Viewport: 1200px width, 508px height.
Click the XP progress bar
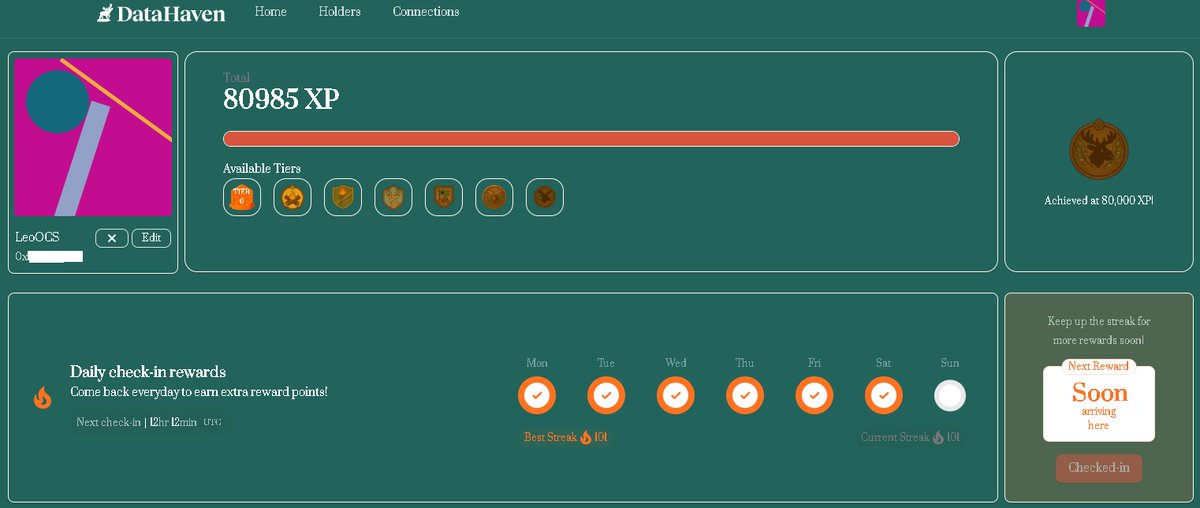pos(591,139)
